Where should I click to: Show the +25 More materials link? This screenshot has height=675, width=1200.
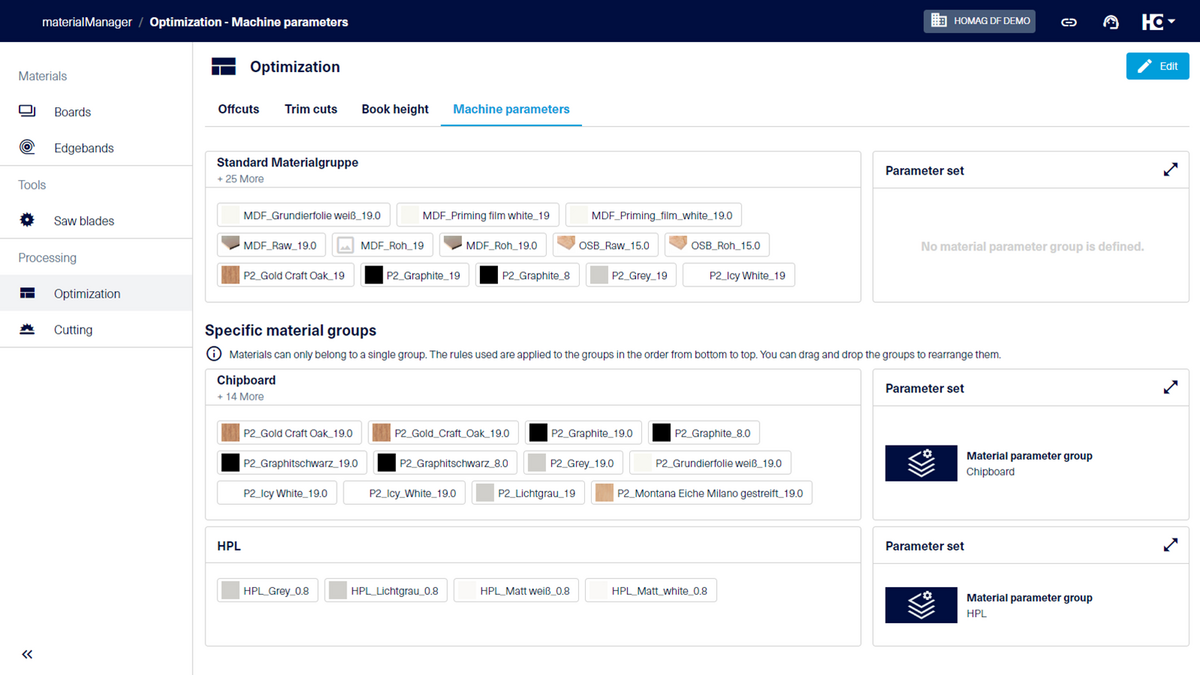(240, 179)
